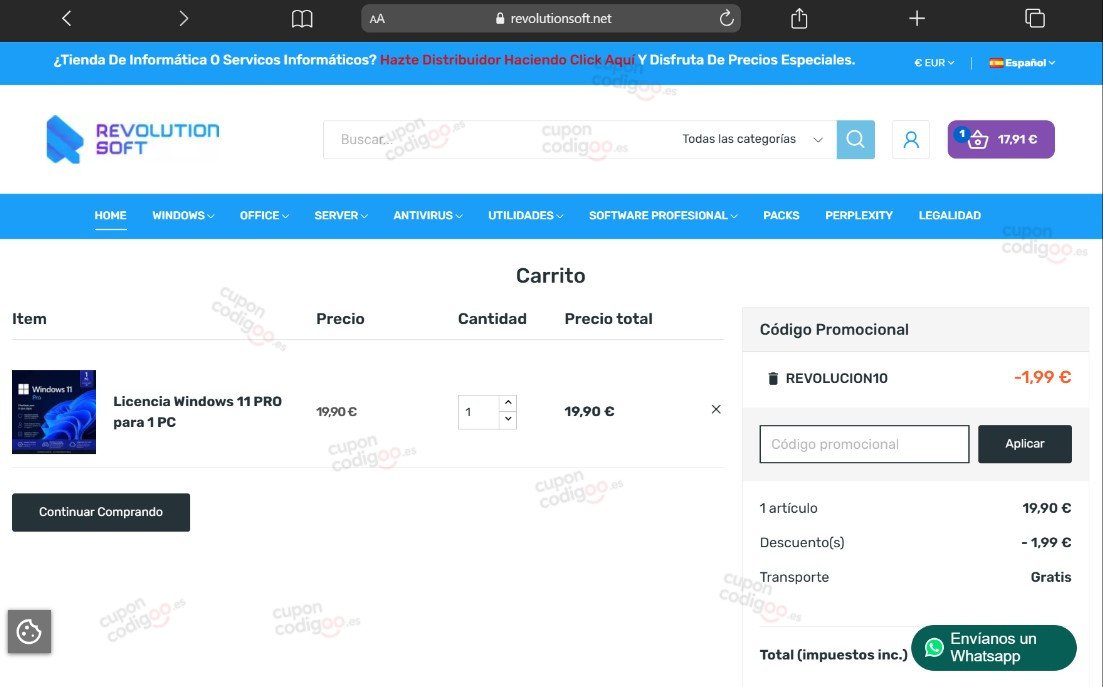The height and width of the screenshot is (687, 1103).
Task: Click the quantity input field showing 1
Action: point(478,412)
